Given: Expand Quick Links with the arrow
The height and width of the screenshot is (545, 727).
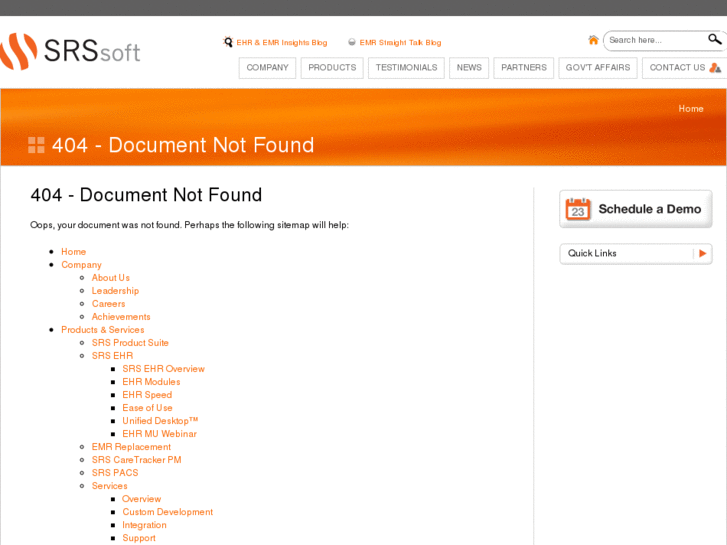Looking at the screenshot, I should click(702, 253).
